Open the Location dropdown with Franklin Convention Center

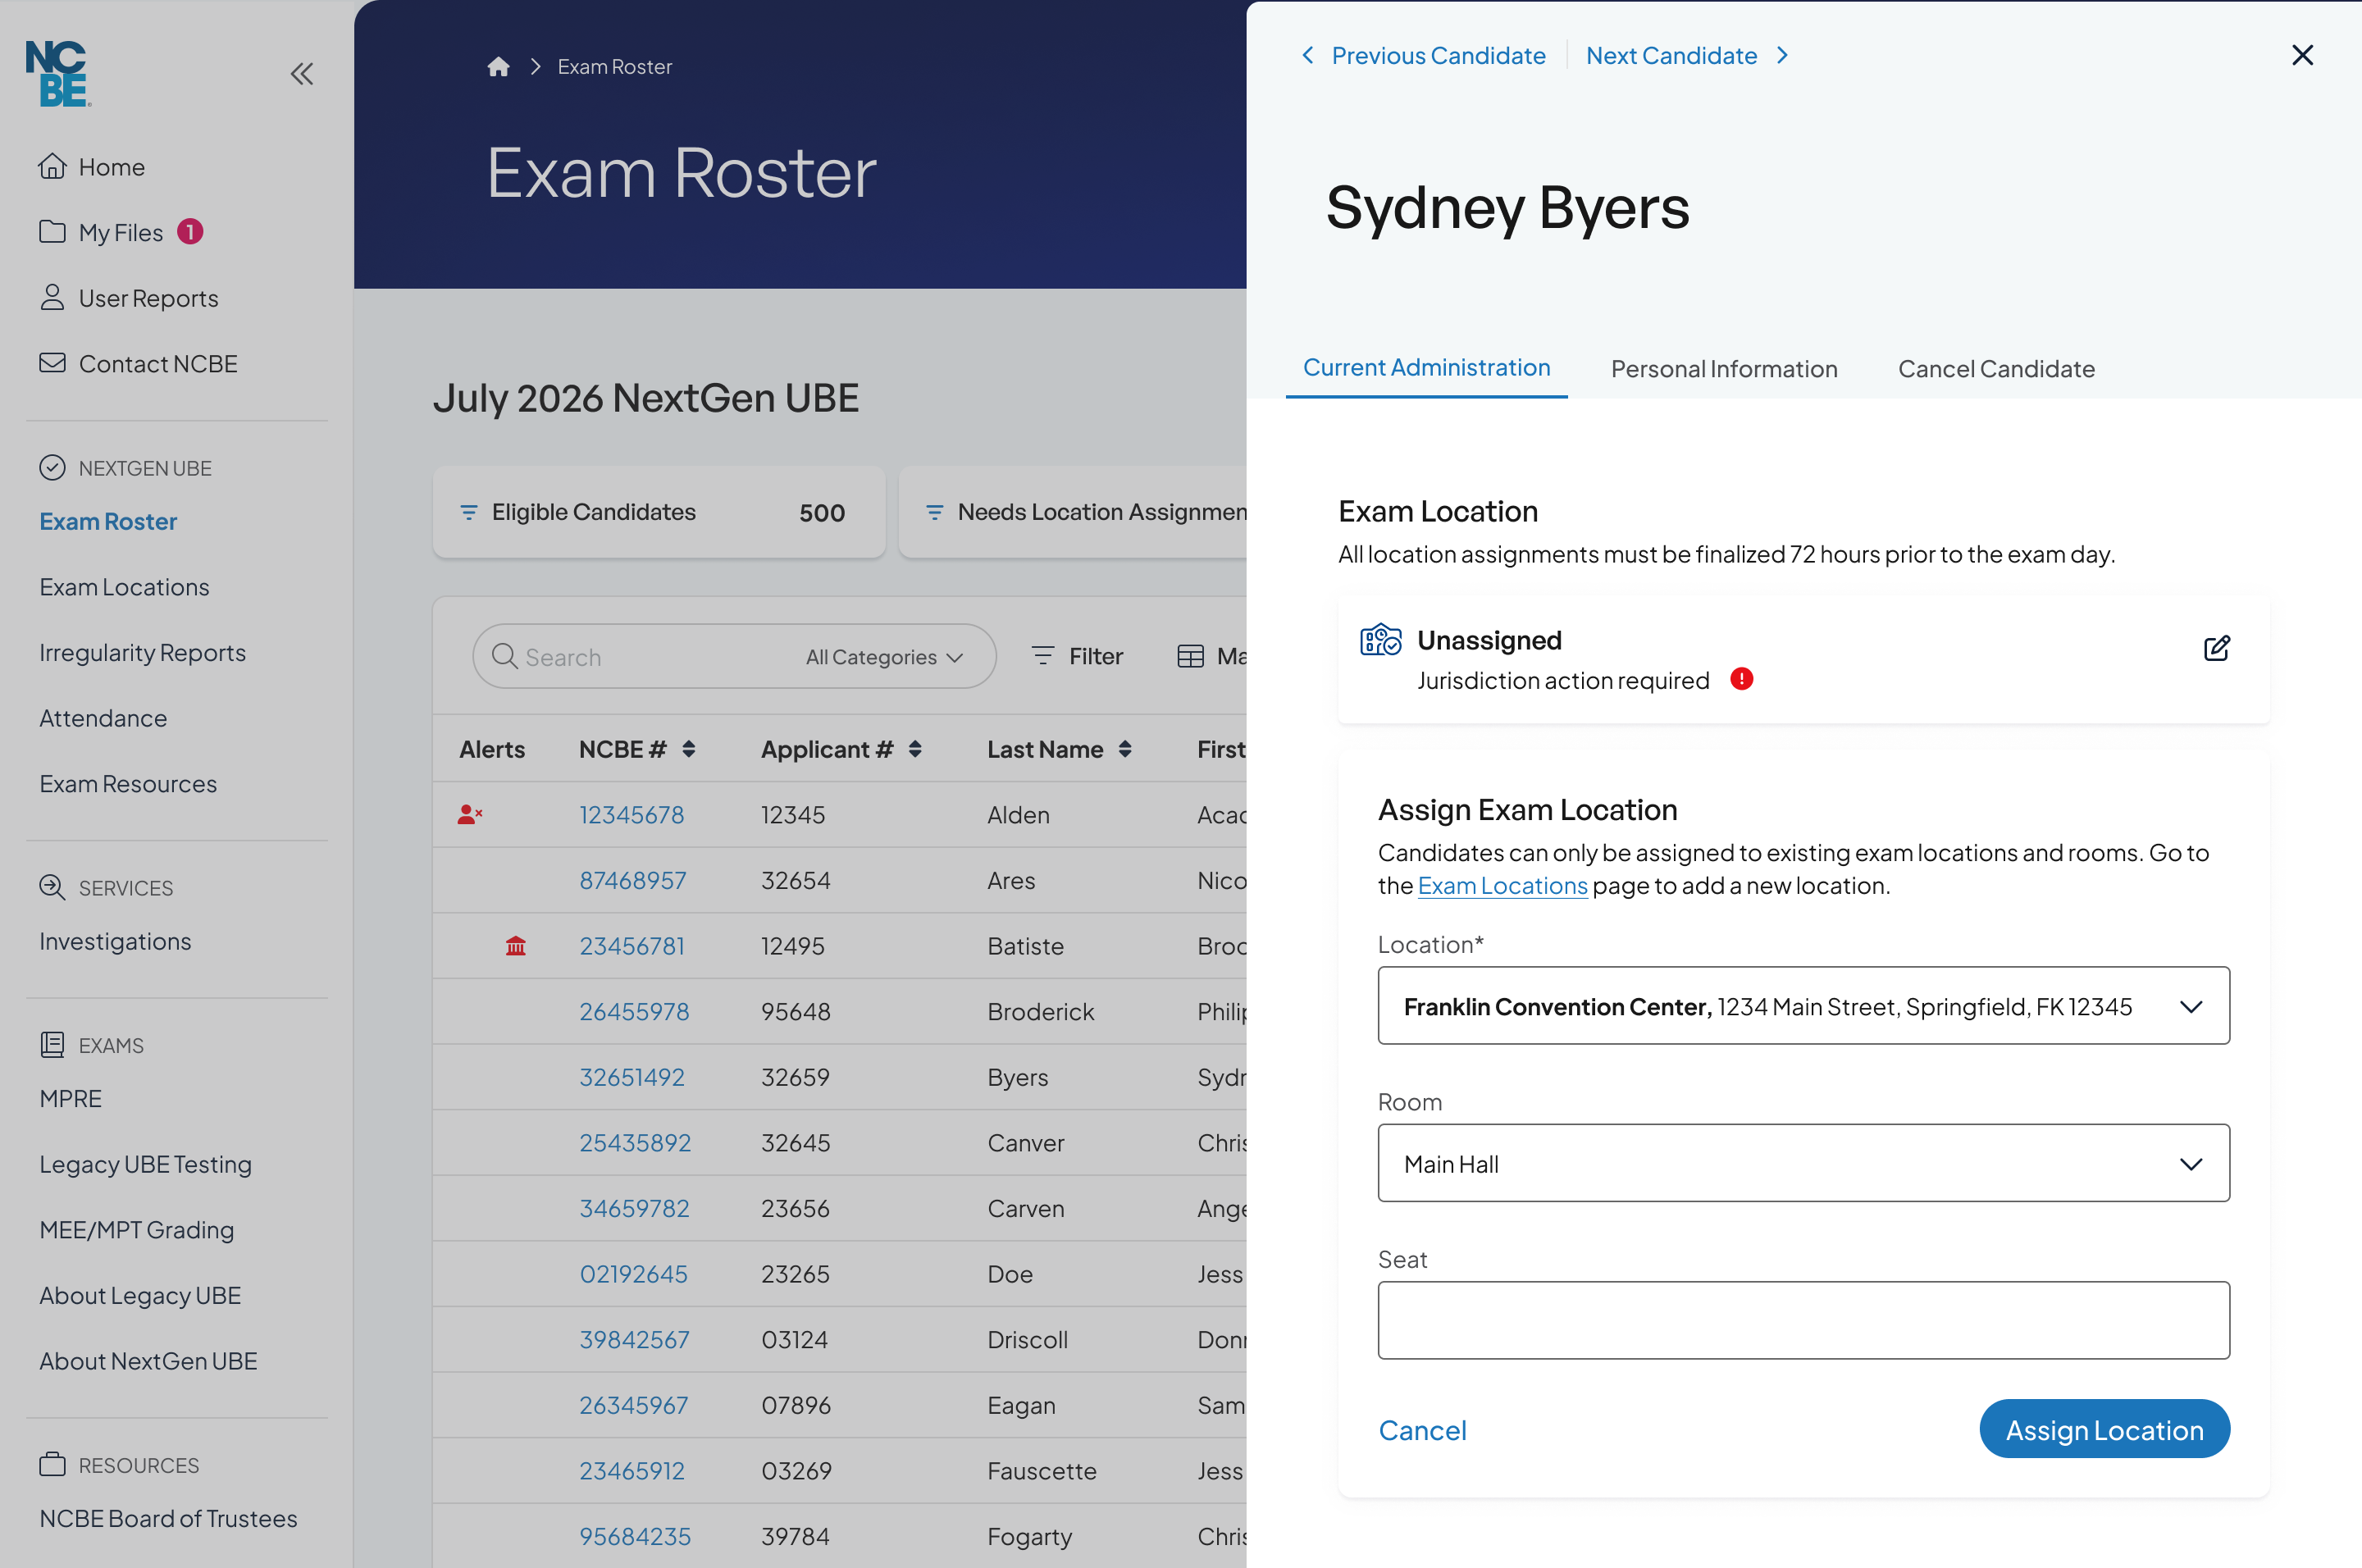coord(1803,1006)
